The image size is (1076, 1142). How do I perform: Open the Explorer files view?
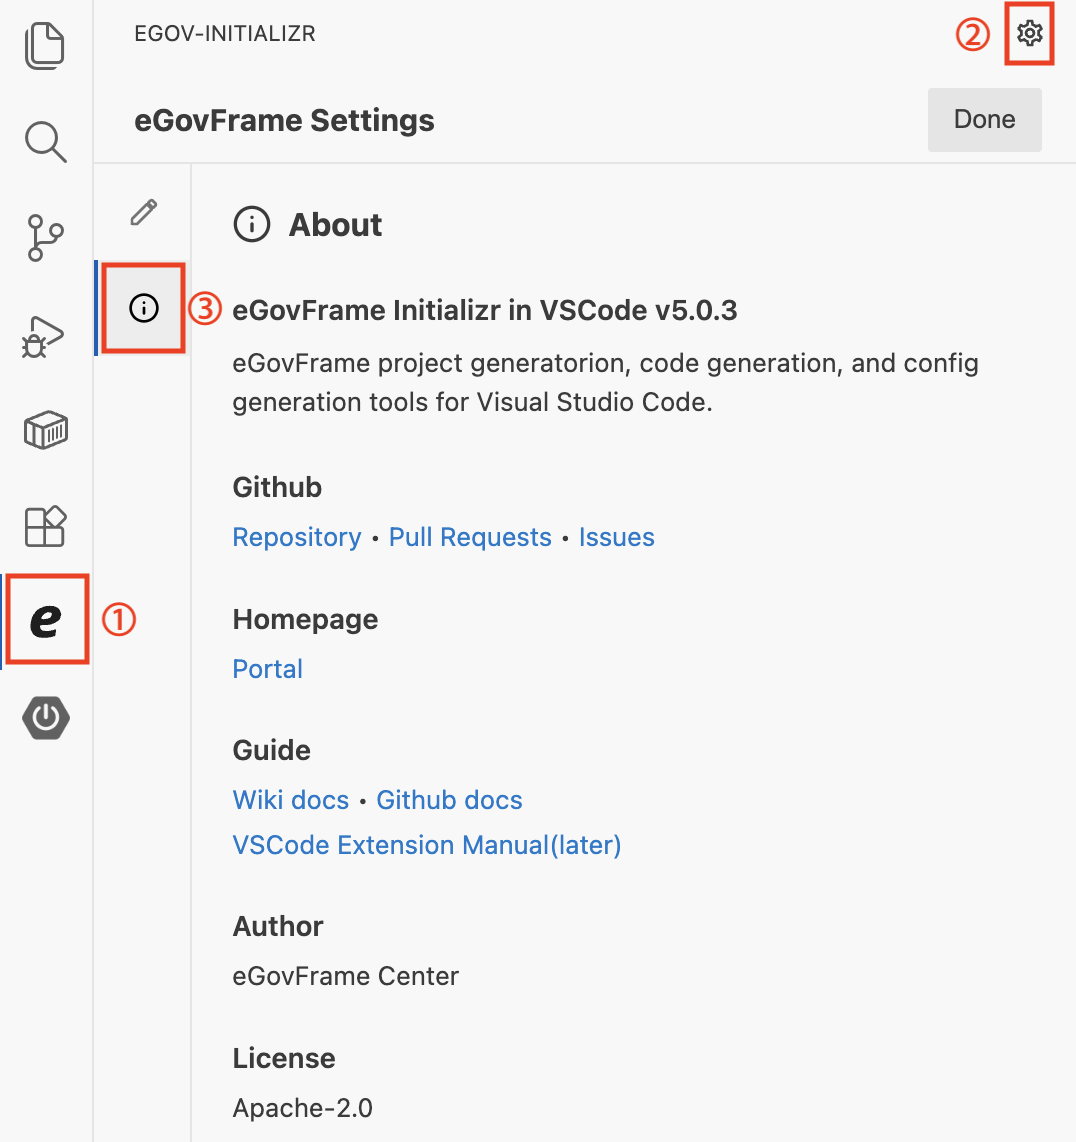click(x=45, y=47)
